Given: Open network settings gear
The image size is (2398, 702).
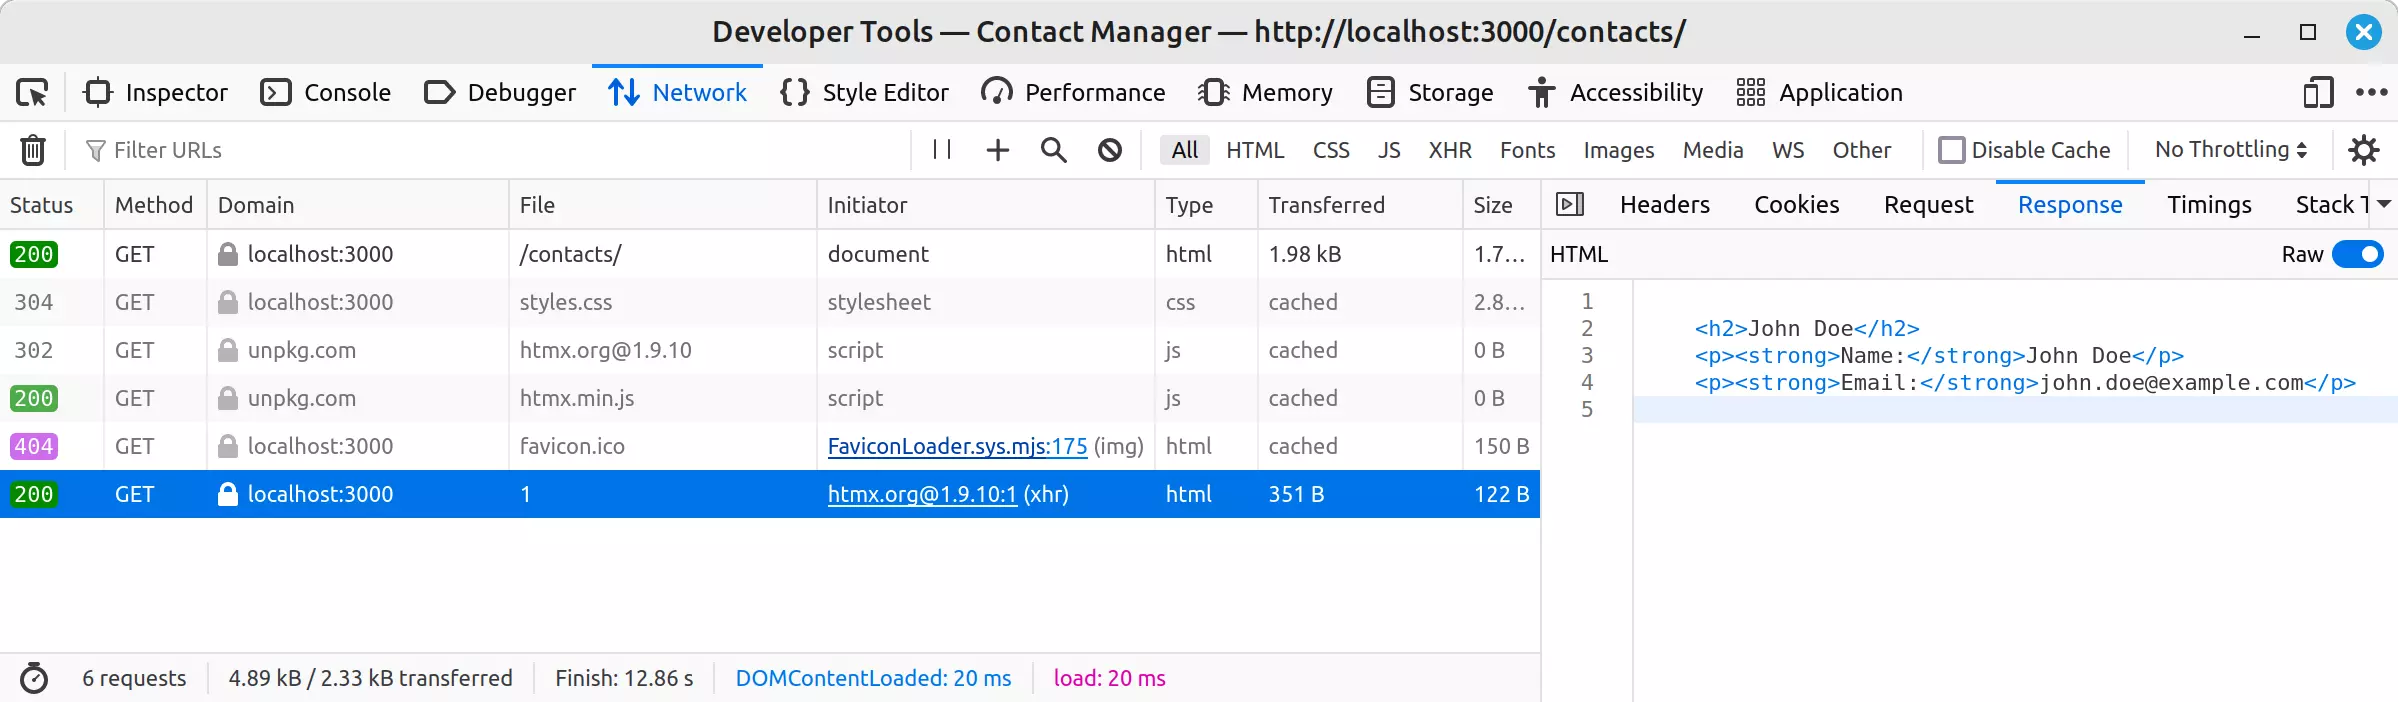Looking at the screenshot, I should tap(2363, 150).
